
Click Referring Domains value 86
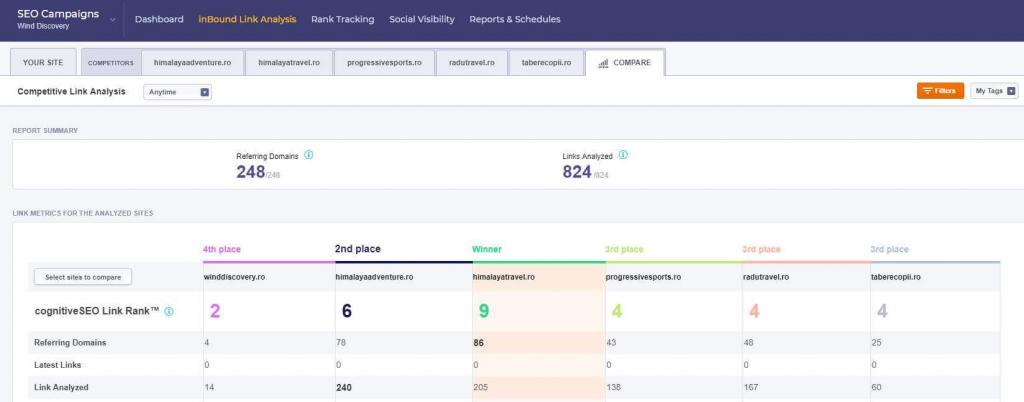[478, 343]
